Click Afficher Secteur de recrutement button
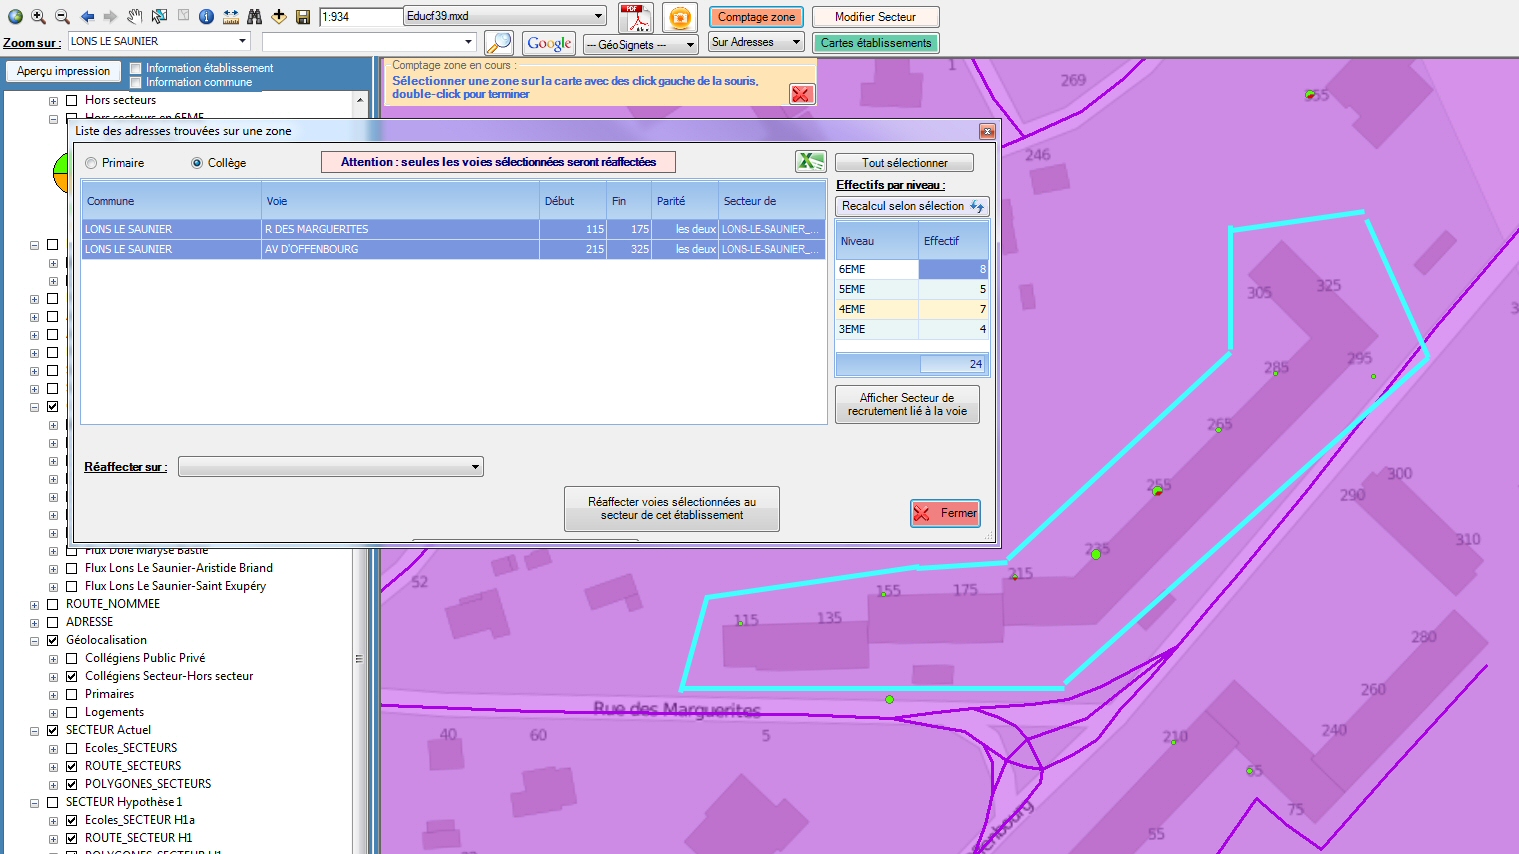 pos(907,404)
